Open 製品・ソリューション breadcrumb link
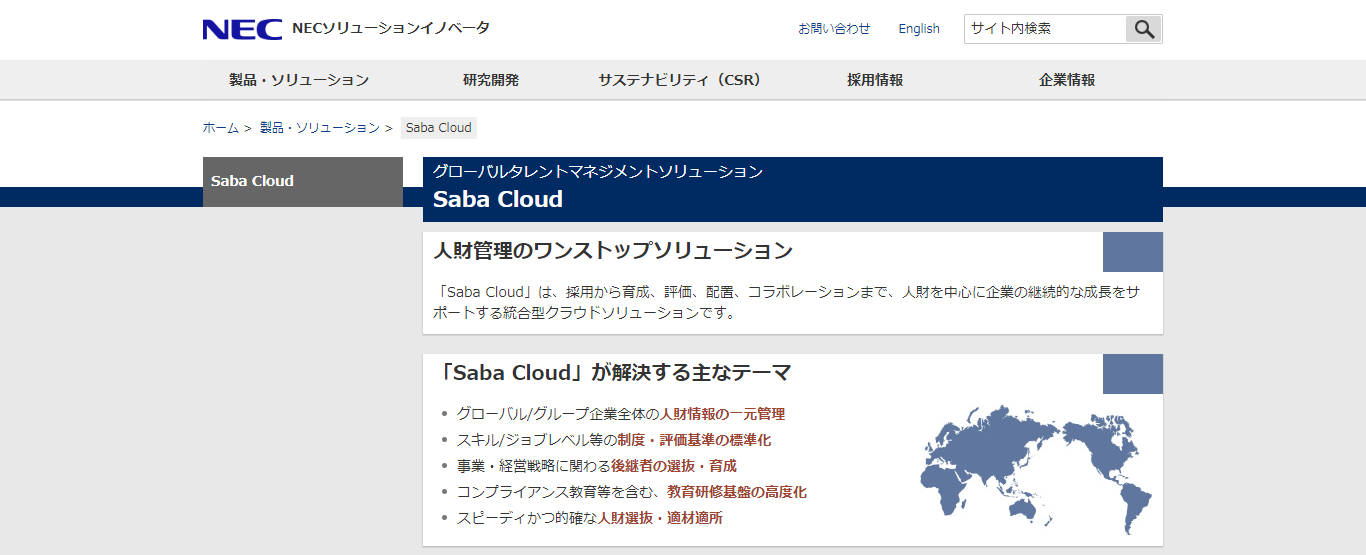The height and width of the screenshot is (555, 1366). click(x=320, y=128)
